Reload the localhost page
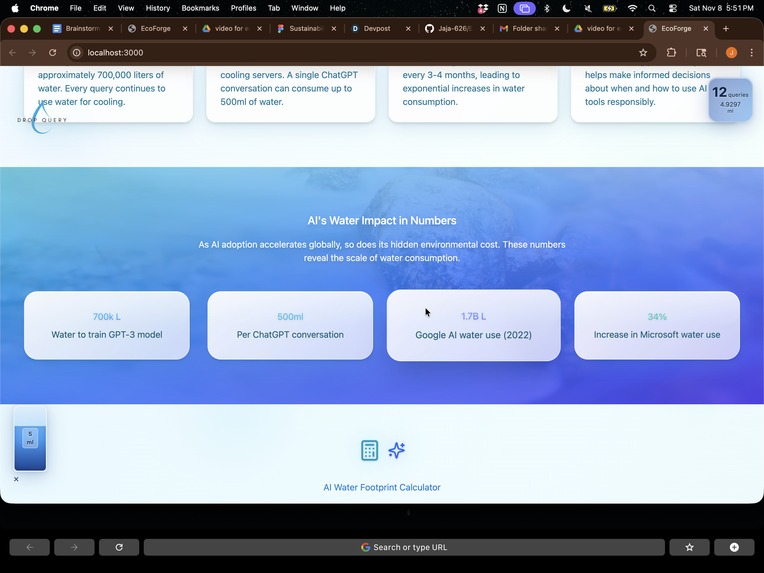Screen dimensions: 764x573 (53, 53)
